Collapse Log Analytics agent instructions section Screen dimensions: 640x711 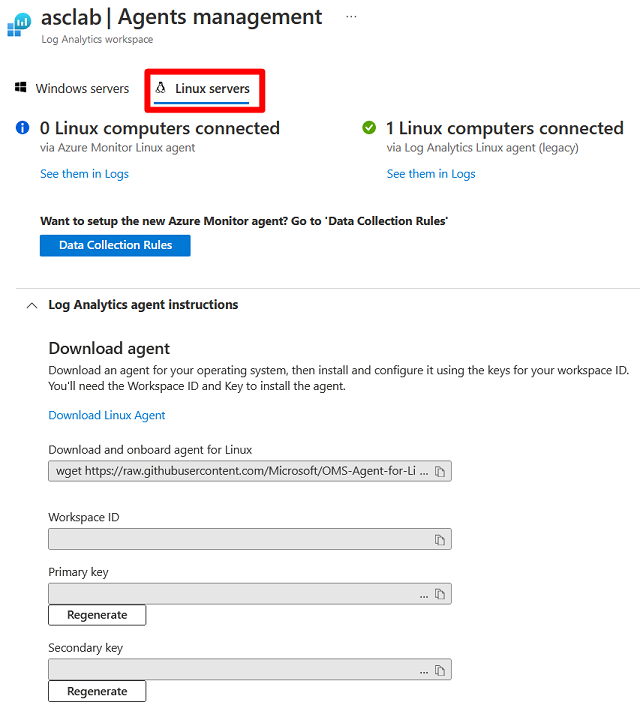point(31,305)
